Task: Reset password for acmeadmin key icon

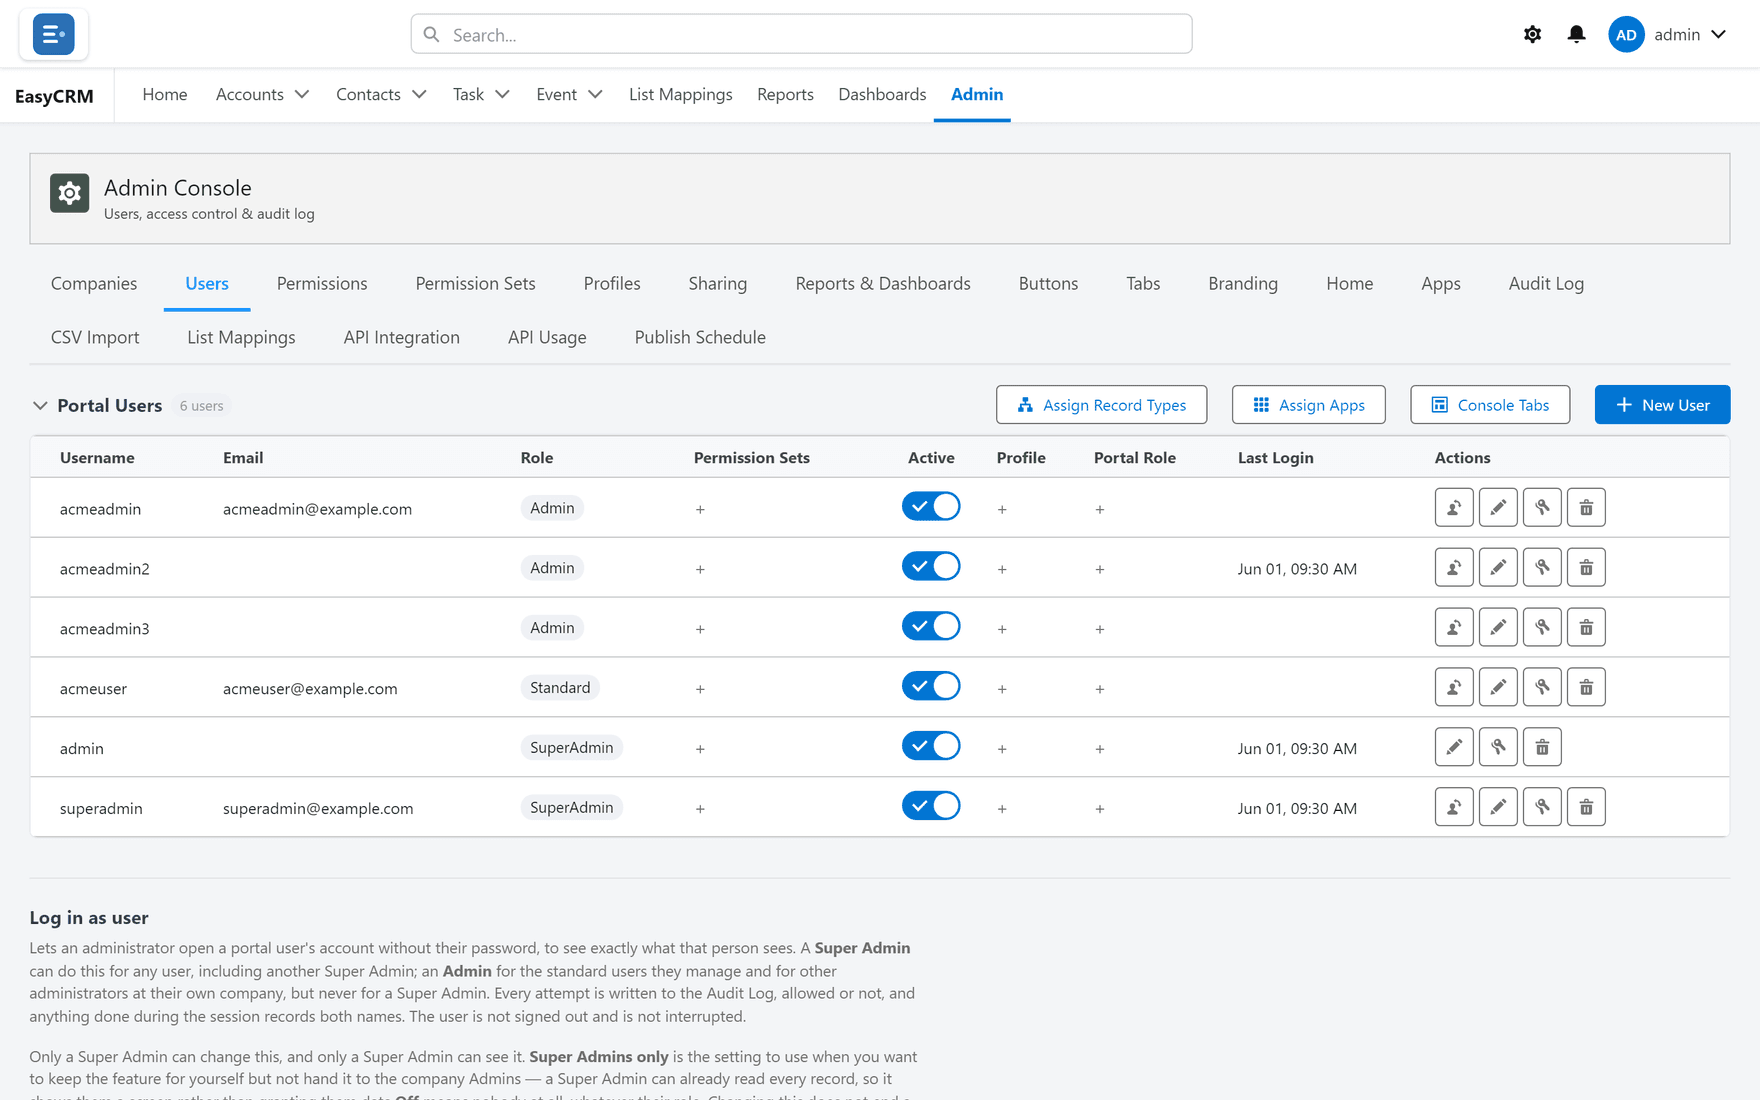Action: point(1542,508)
